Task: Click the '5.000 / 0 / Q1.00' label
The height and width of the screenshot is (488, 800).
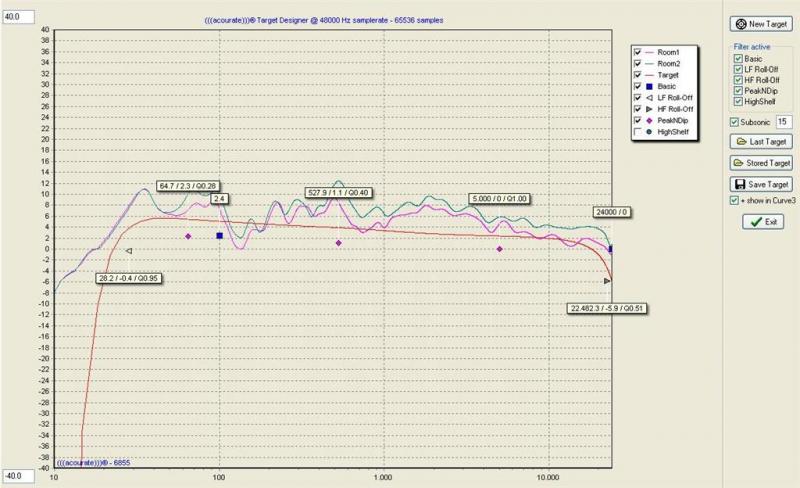Action: point(499,199)
